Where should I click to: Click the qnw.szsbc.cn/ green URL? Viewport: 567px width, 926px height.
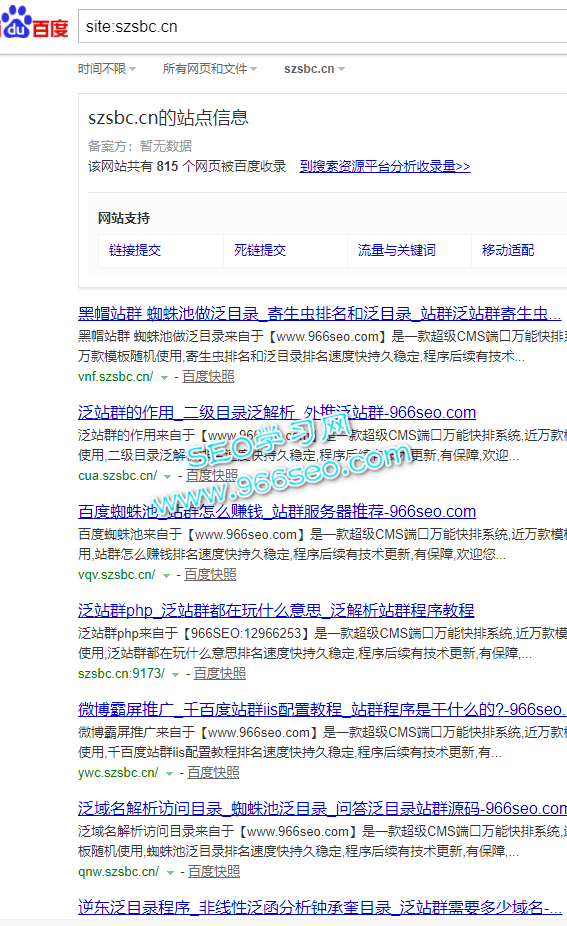pyautogui.click(x=118, y=872)
